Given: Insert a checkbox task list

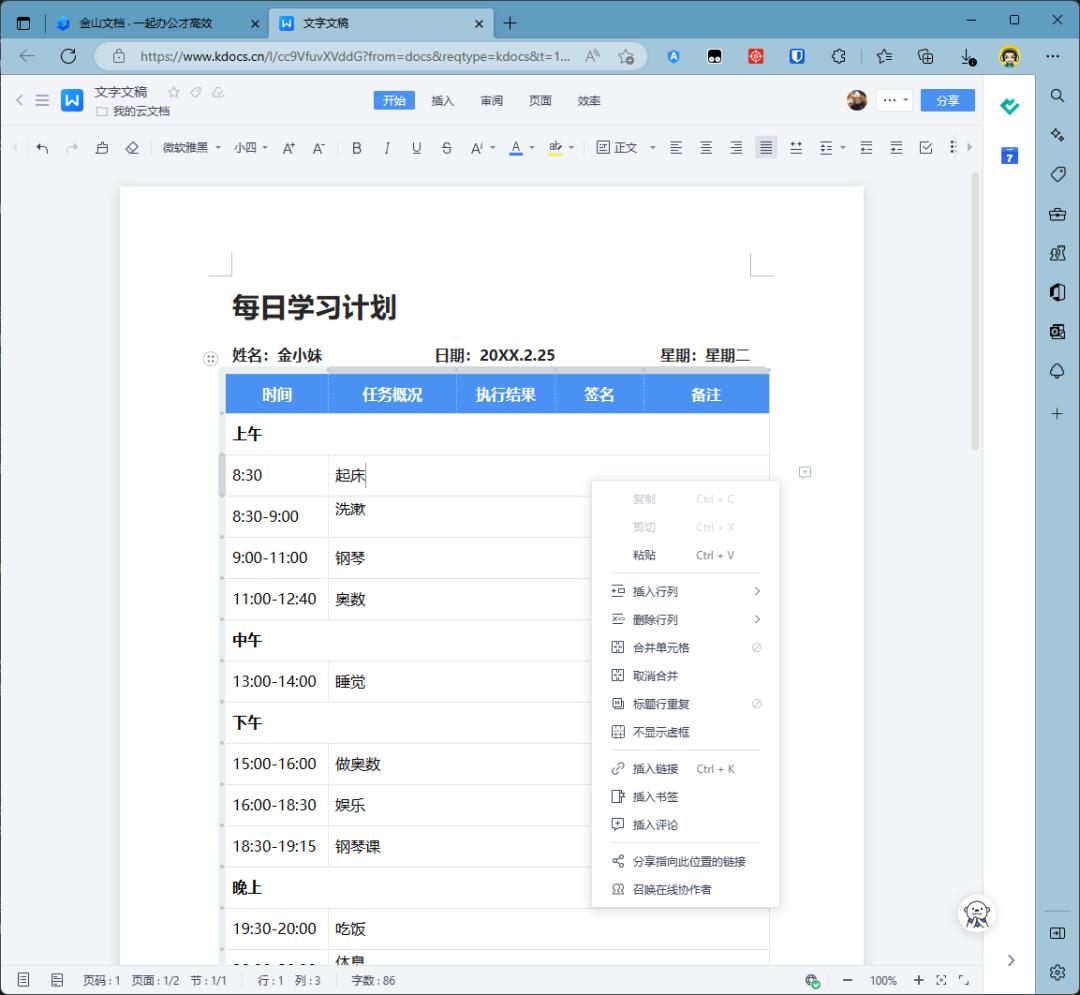Looking at the screenshot, I should pos(926,148).
